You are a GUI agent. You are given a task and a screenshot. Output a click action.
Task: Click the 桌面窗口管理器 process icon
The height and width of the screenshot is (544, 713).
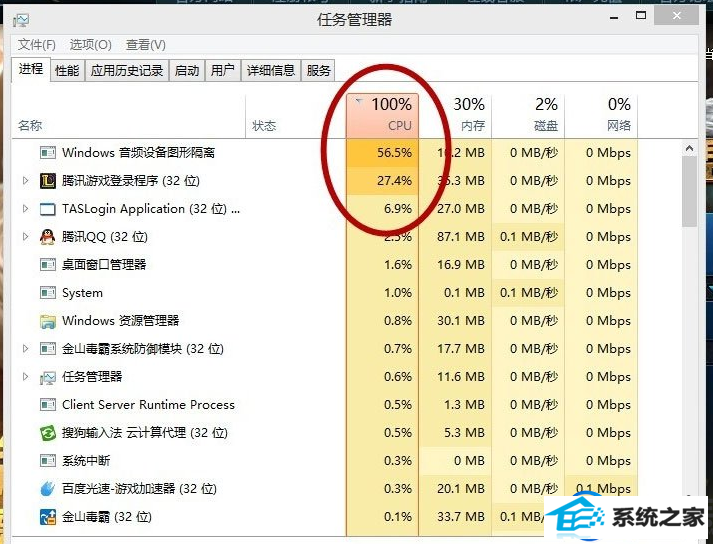[x=48, y=265]
